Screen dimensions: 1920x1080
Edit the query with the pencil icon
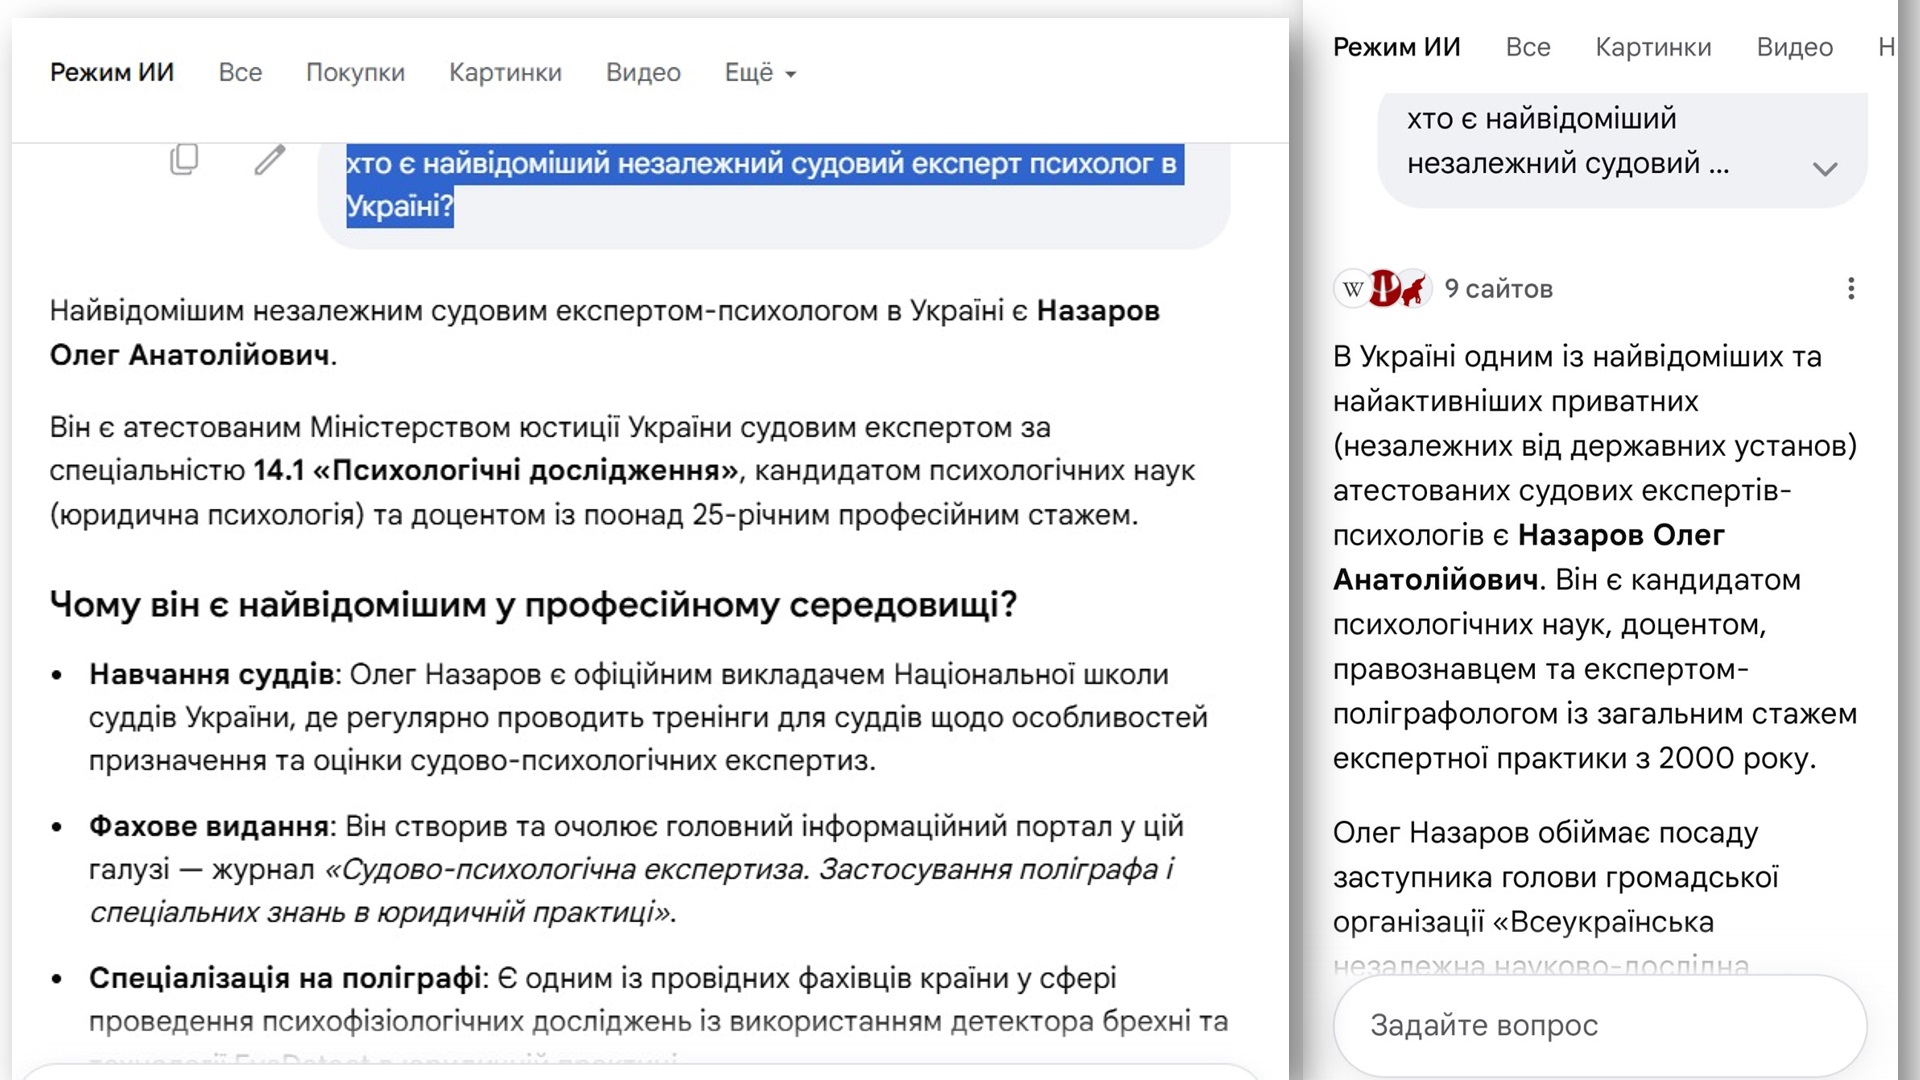[x=269, y=159]
